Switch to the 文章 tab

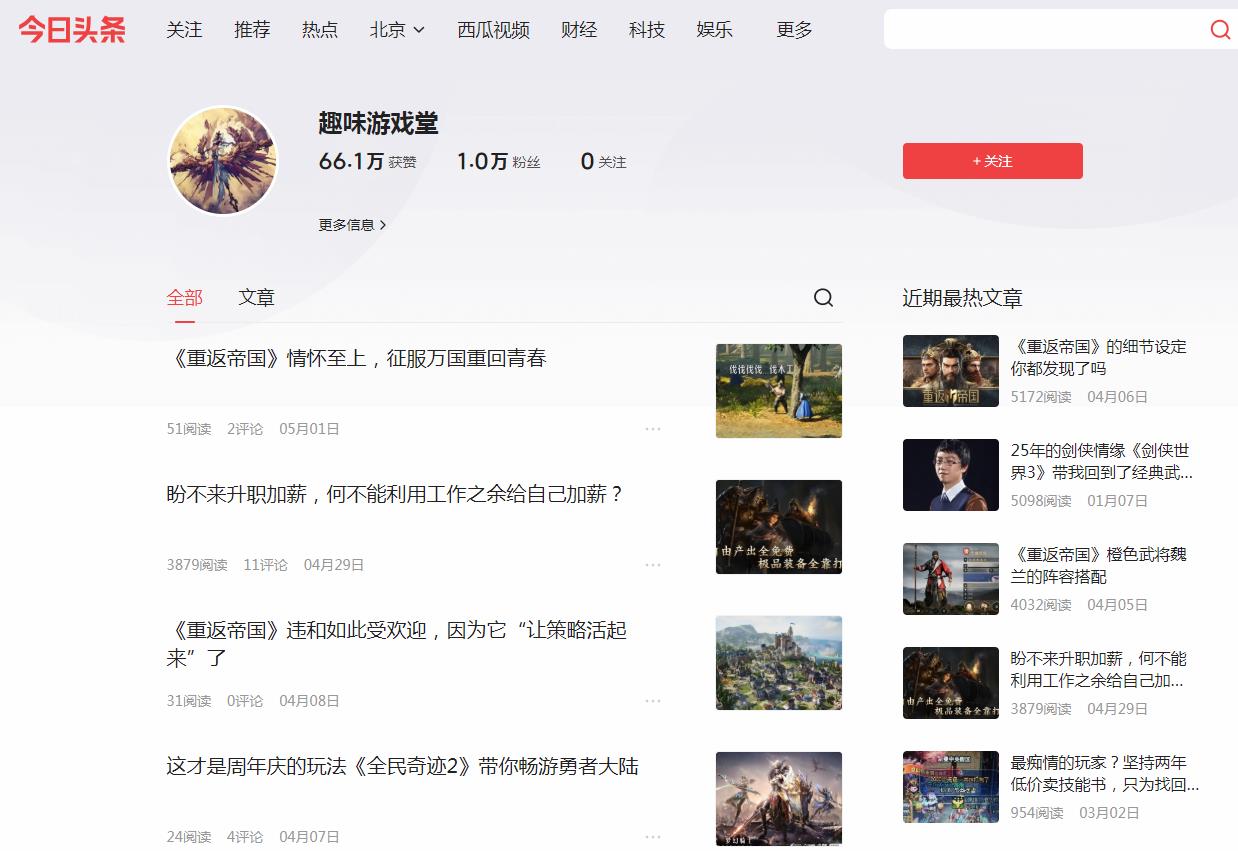pos(256,298)
